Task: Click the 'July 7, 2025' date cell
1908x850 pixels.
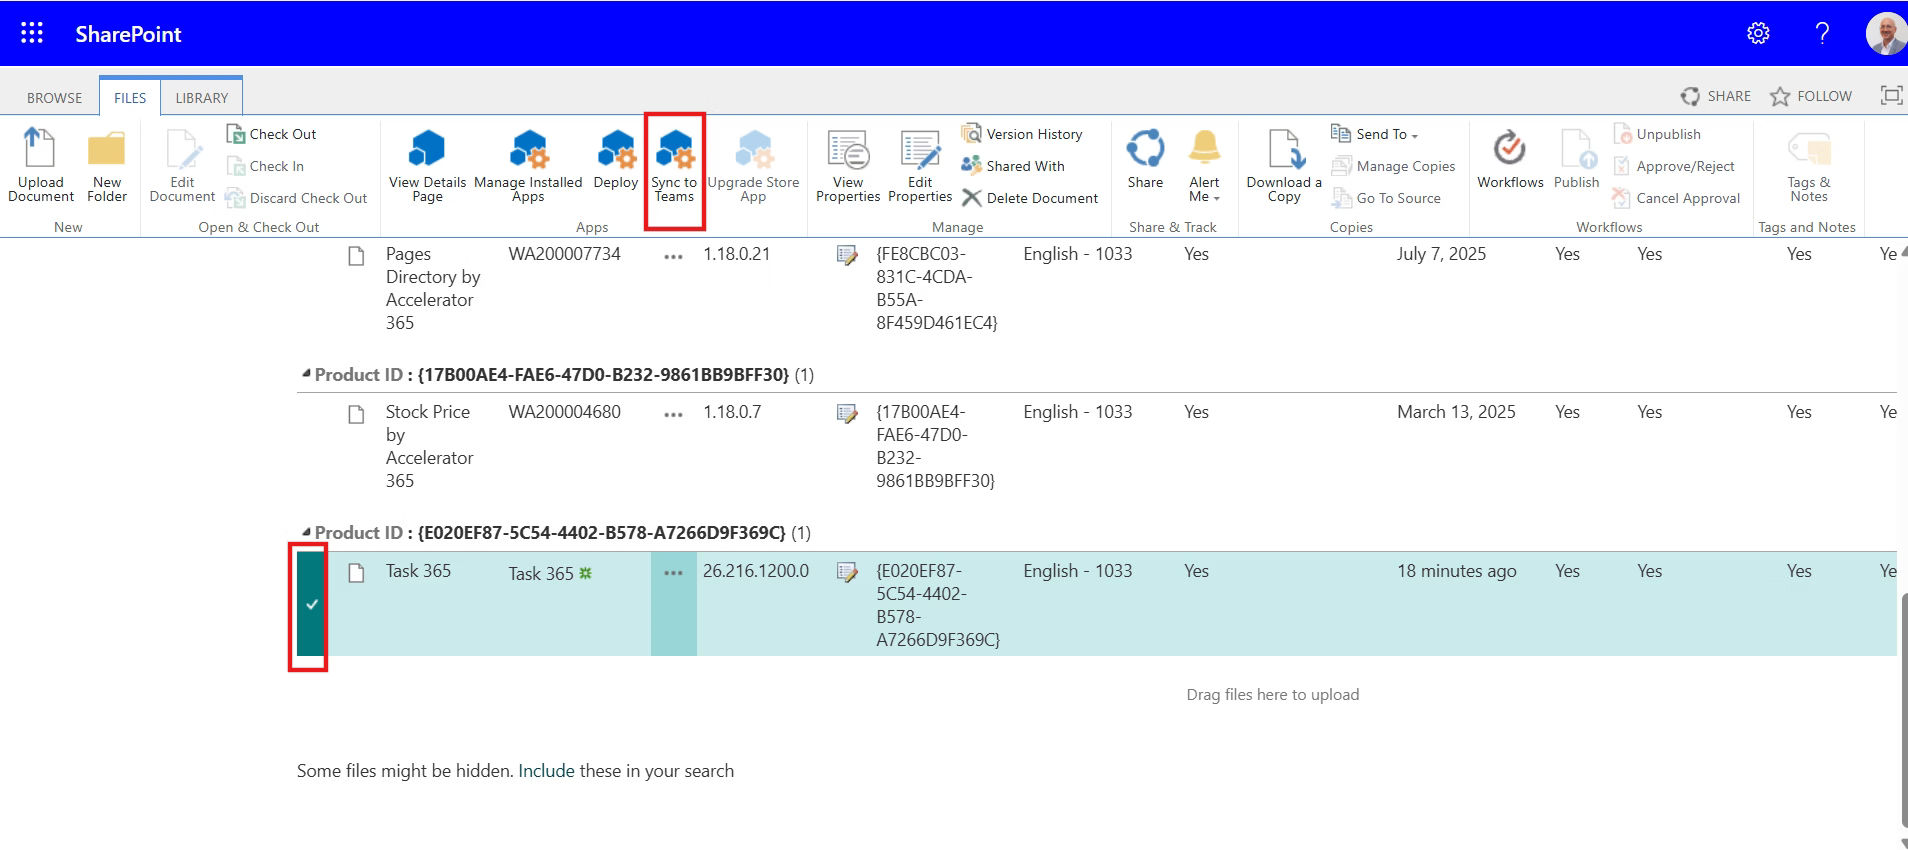Action: coord(1441,254)
